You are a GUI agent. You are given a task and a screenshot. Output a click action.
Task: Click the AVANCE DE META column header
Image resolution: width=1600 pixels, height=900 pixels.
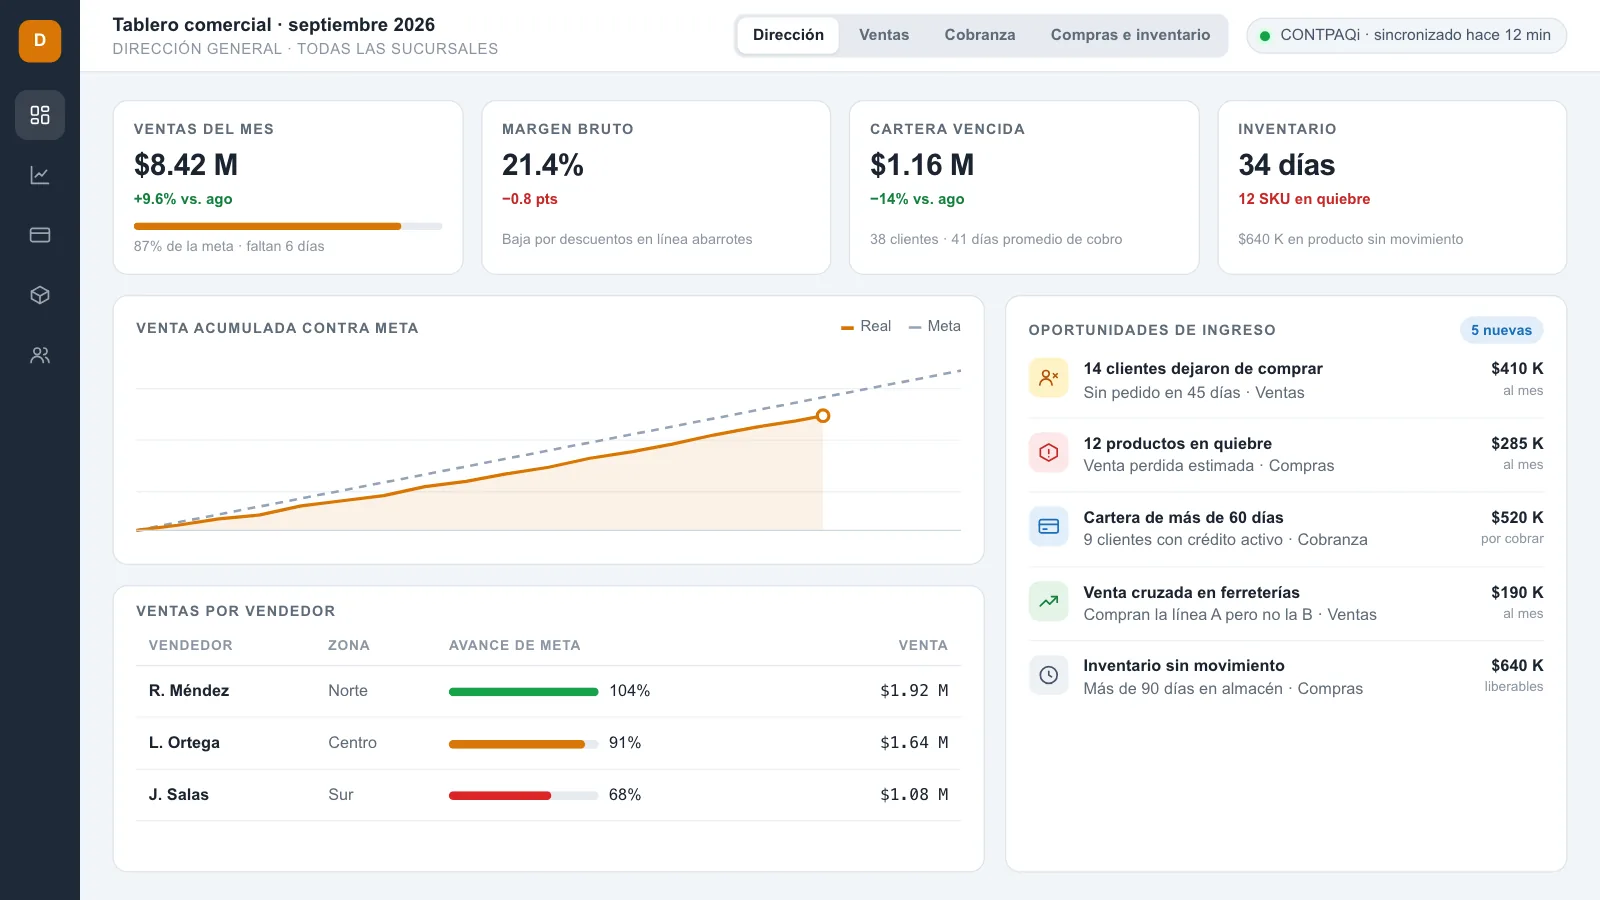515,646
